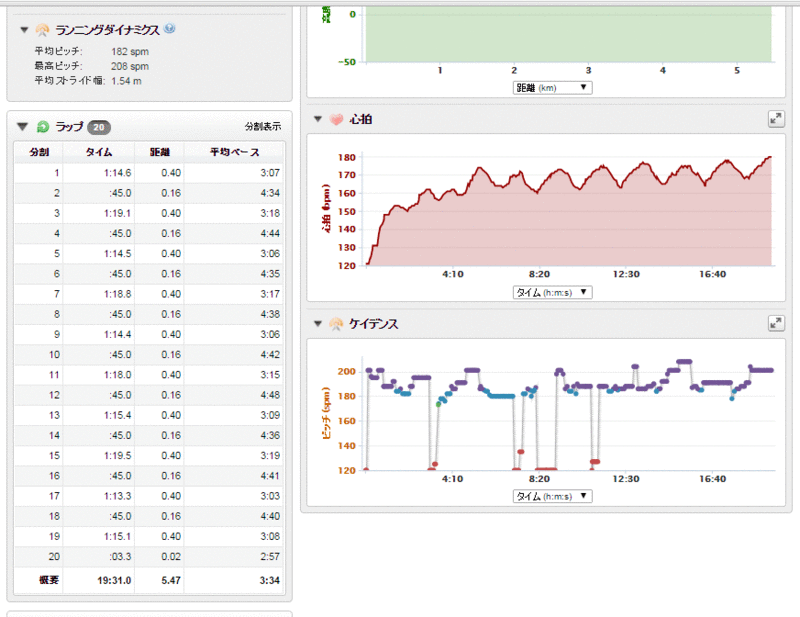Enlarge the cadence chart with the expand icon
This screenshot has width=800, height=617.
[775, 323]
